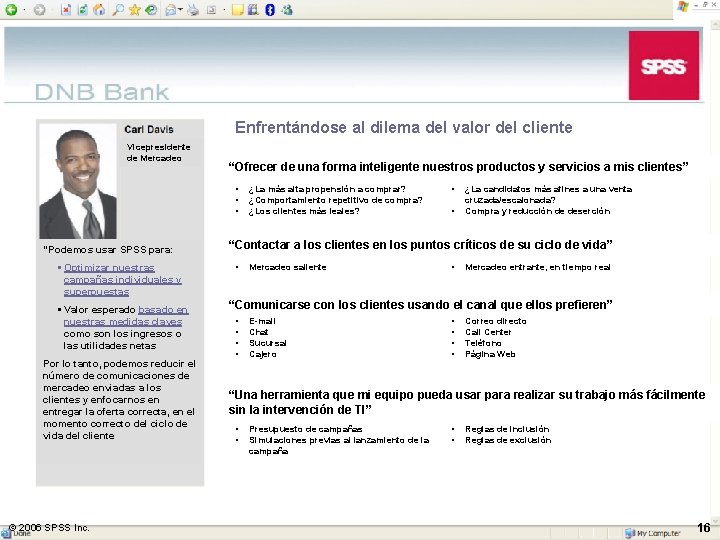Image resolution: width=720 pixels, height=540 pixels.
Task: Click the Windows flag logo
Action: point(683,6)
